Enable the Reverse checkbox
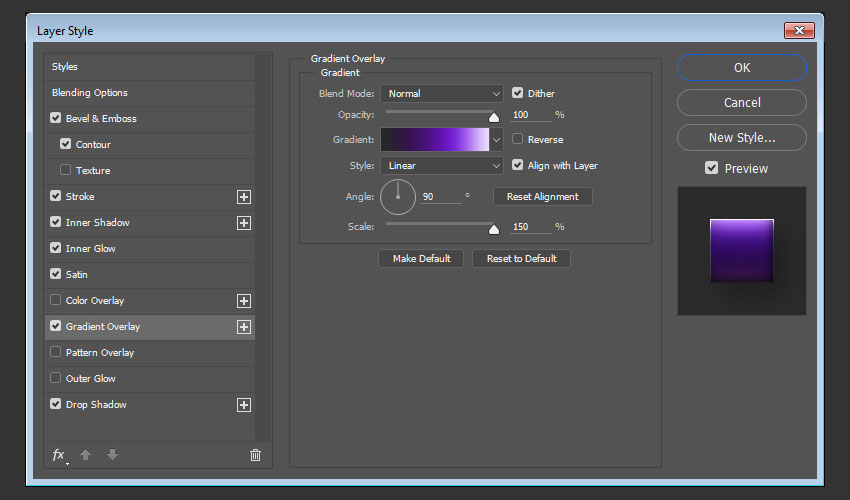 point(518,140)
